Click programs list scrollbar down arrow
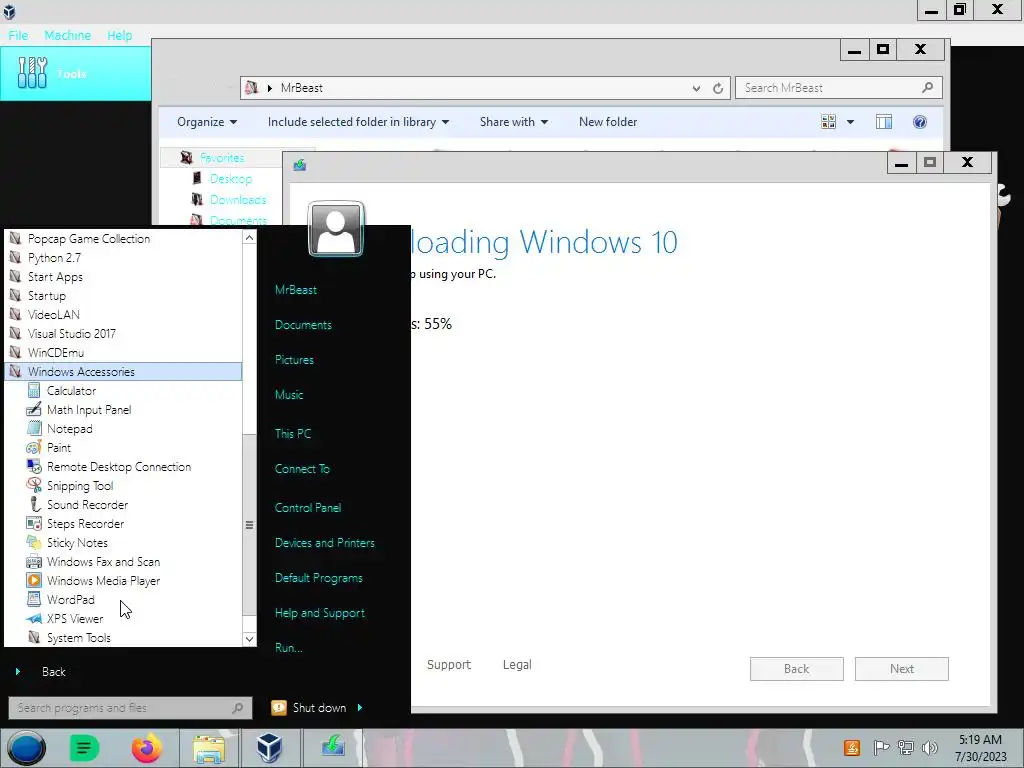 [x=249, y=639]
